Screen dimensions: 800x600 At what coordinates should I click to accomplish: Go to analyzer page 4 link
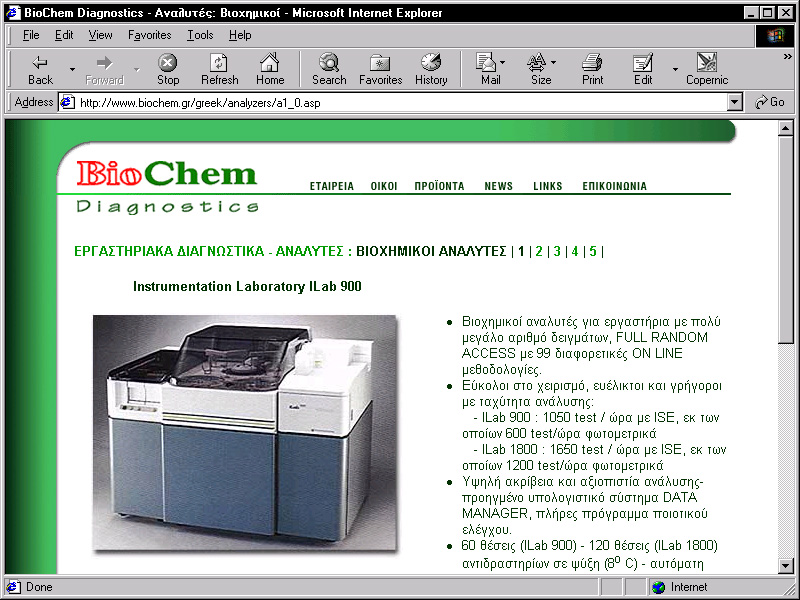[x=575, y=251]
